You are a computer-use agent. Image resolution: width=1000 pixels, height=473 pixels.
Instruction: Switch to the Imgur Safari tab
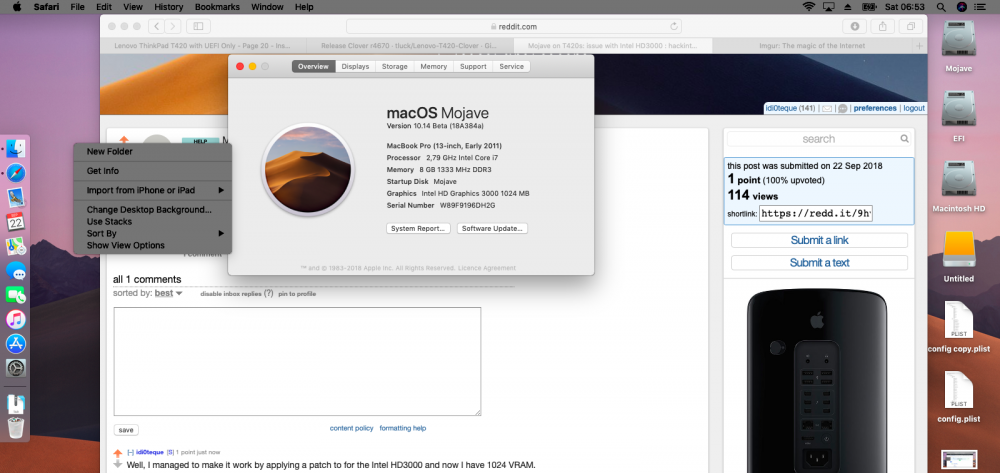812,46
